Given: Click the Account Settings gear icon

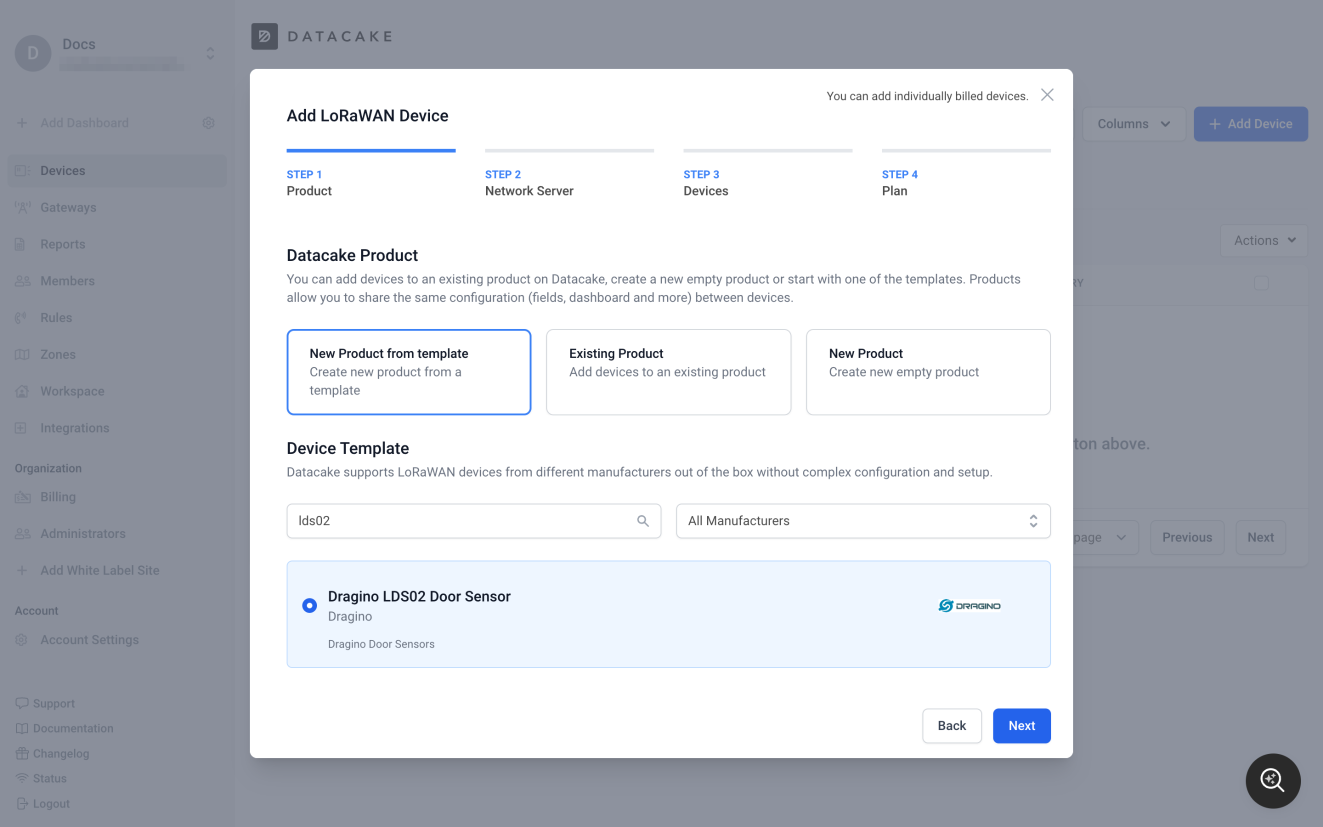Looking at the screenshot, I should click(22, 640).
